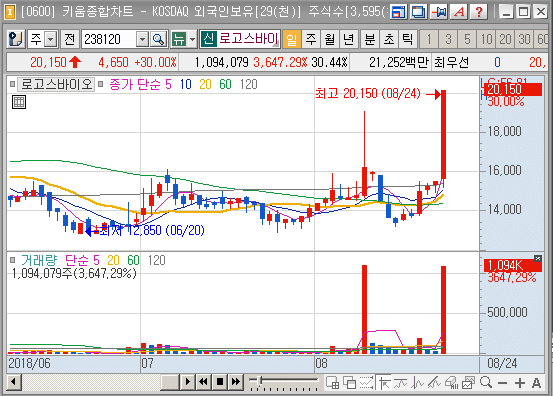Viewport: 553px width, 396px height.
Task: Zoom in with the plus icon
Action: tap(520, 383)
